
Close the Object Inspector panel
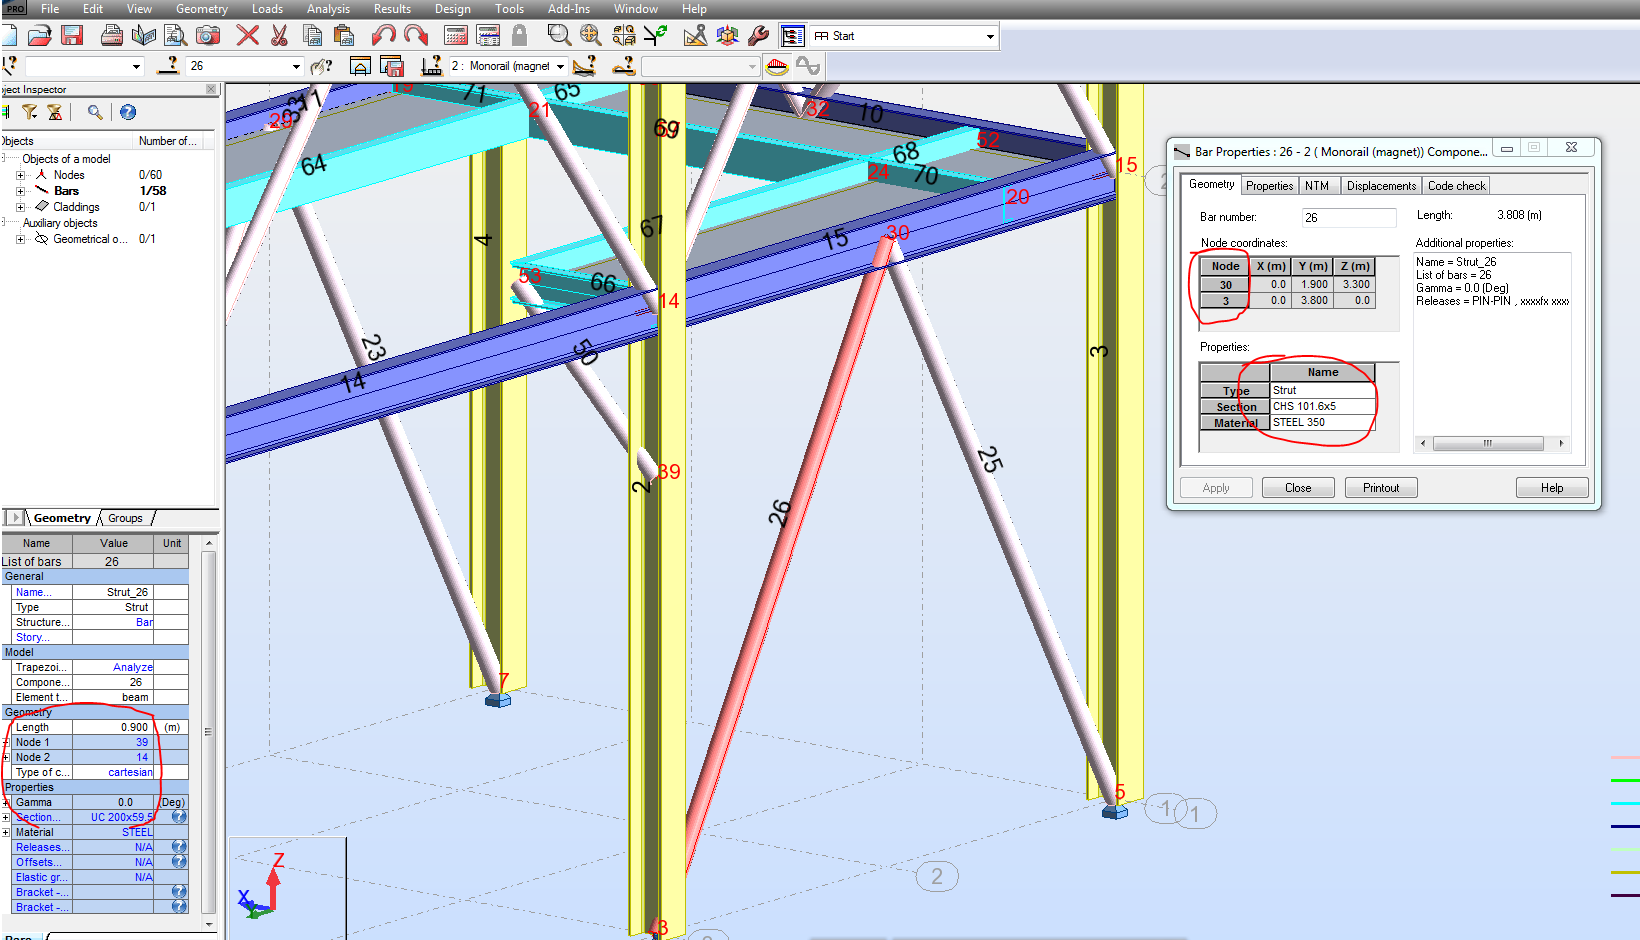click(x=211, y=89)
